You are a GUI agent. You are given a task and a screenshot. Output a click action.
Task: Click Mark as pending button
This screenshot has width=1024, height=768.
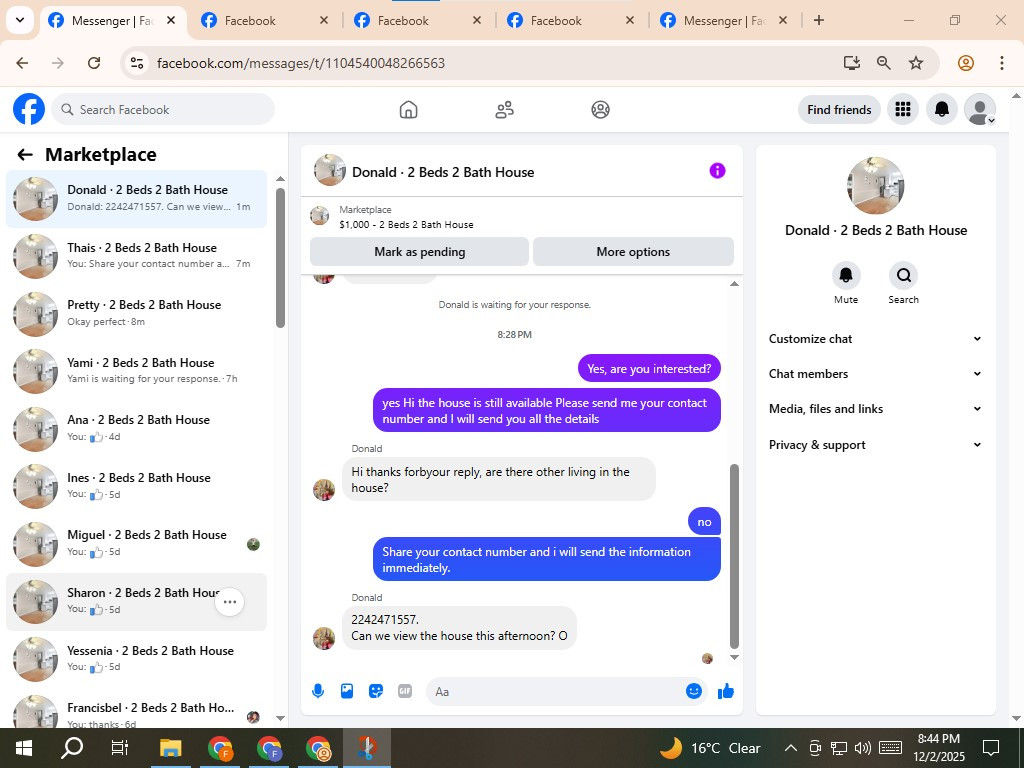[x=419, y=252]
